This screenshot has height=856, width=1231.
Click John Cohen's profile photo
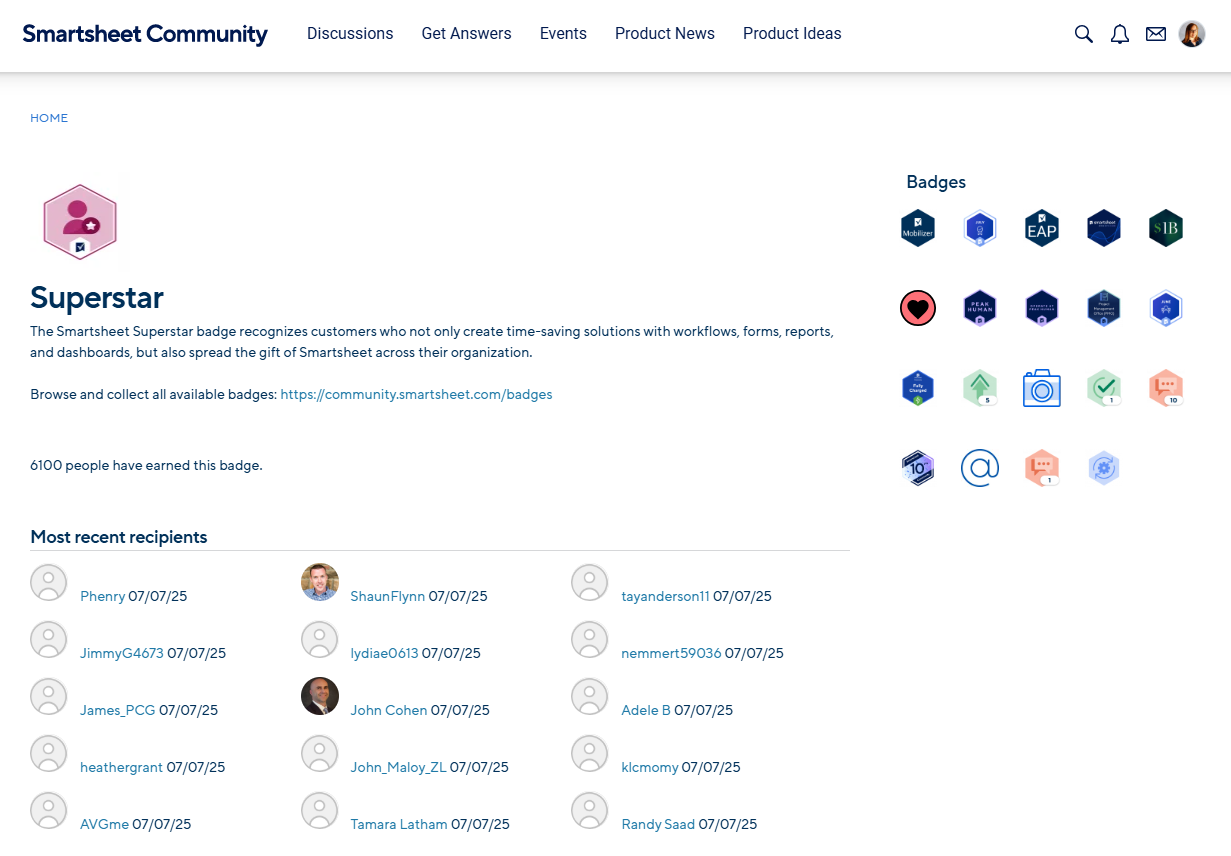[x=320, y=696]
